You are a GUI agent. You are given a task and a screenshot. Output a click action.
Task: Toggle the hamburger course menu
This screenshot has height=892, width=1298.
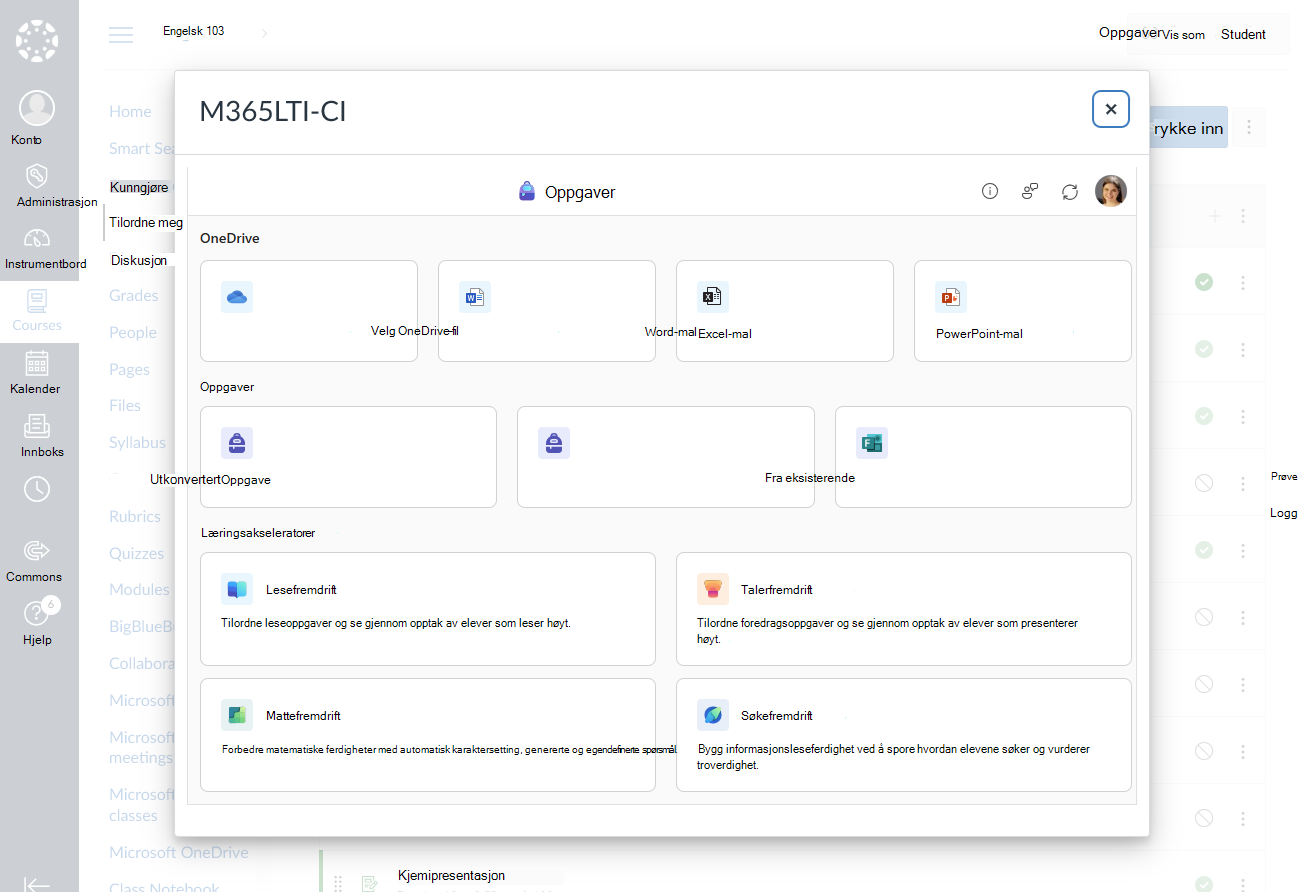[121, 34]
